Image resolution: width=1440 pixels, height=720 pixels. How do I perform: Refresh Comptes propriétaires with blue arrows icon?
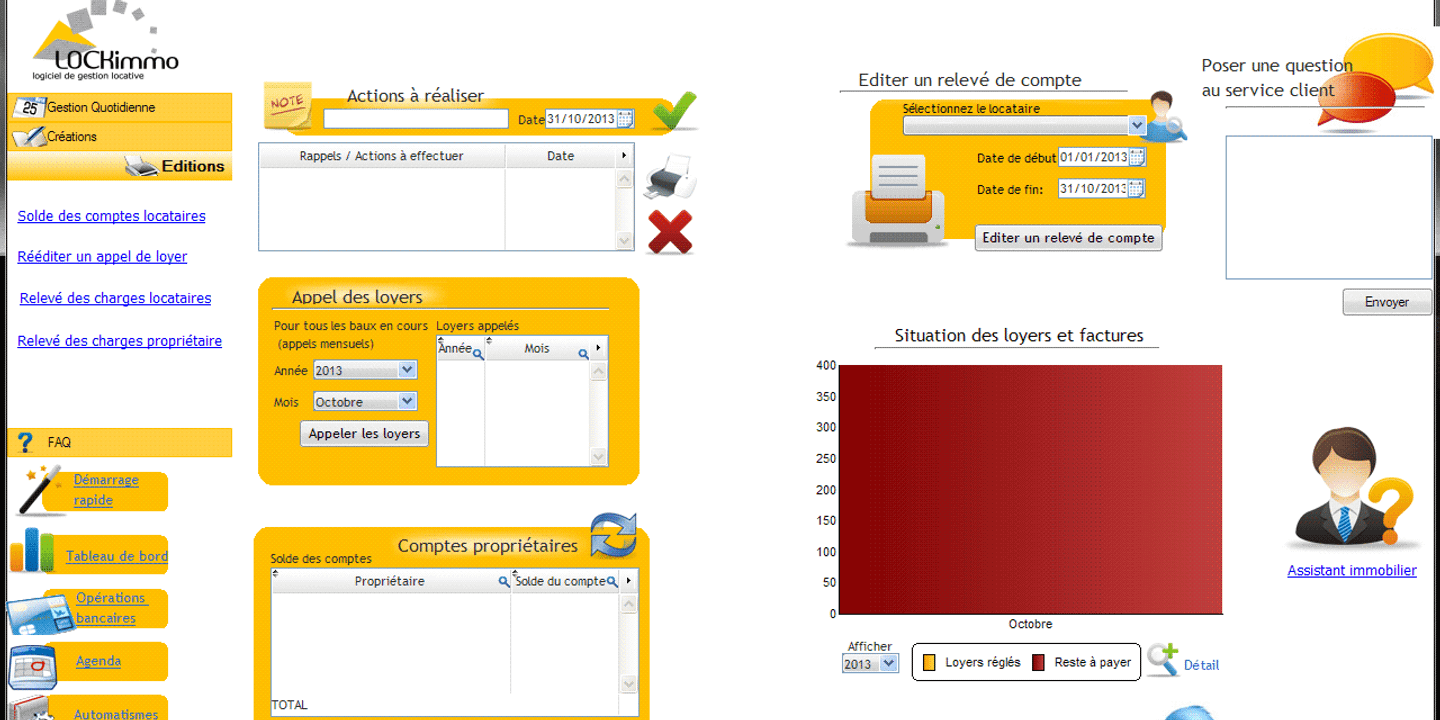point(613,535)
